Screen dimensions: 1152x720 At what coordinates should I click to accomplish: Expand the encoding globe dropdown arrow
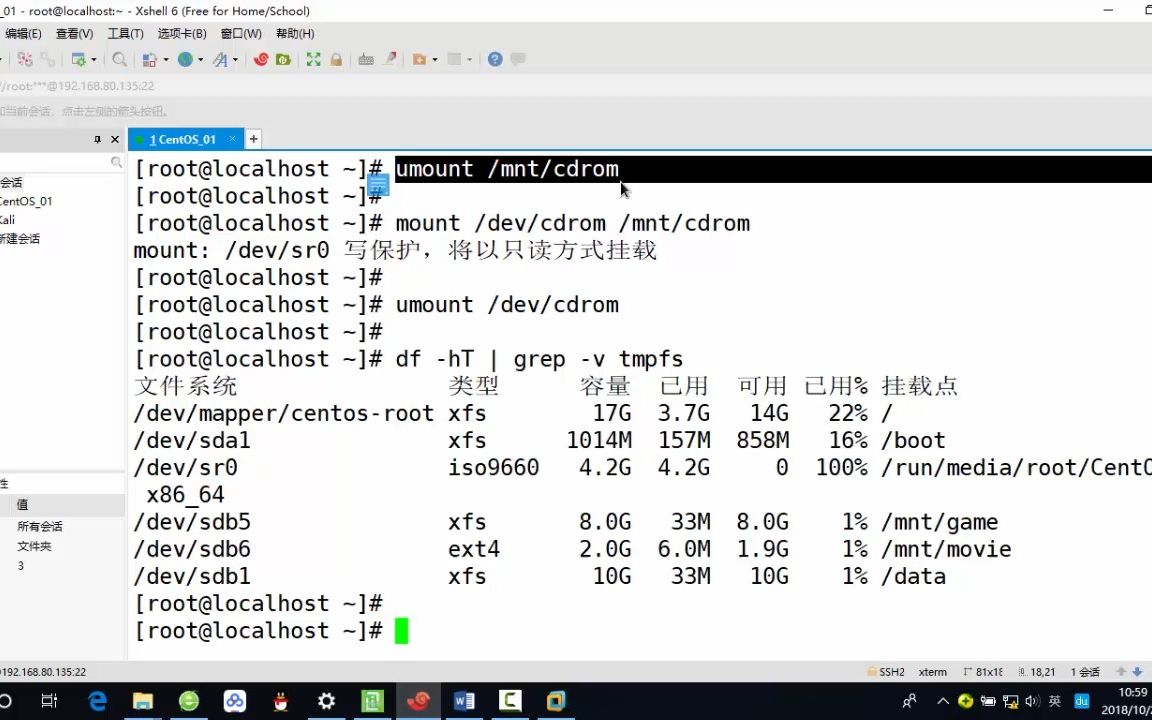[x=200, y=60]
